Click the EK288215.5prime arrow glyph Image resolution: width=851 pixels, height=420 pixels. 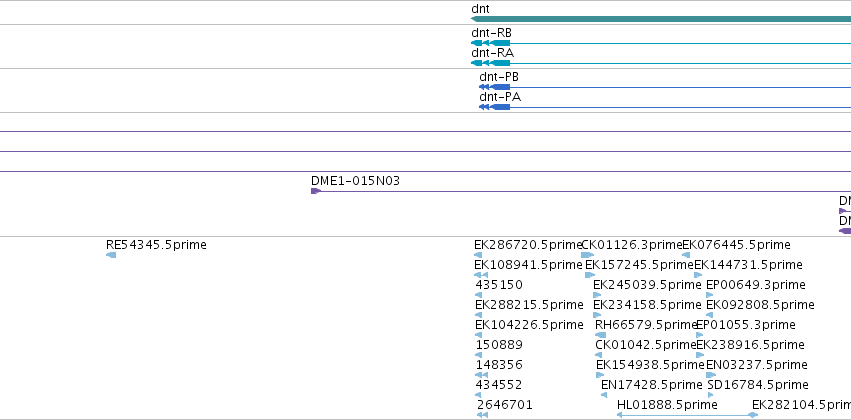pyautogui.click(x=478, y=315)
